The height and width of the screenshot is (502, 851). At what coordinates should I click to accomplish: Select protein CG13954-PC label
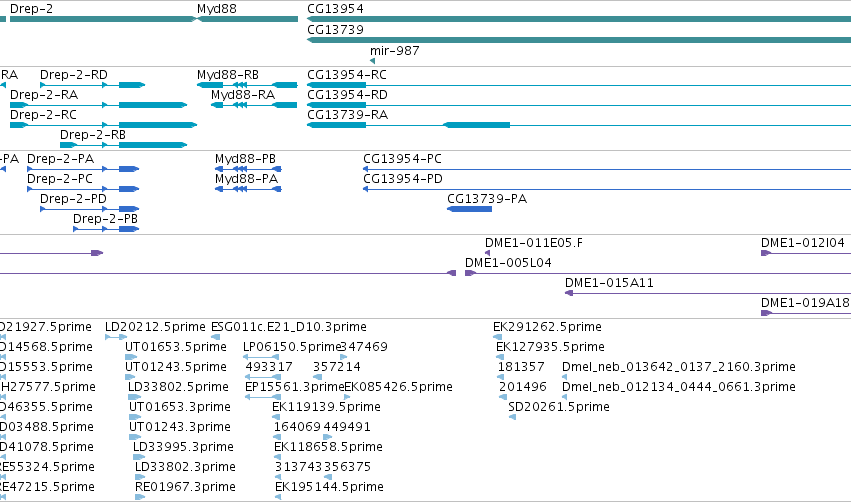pos(402,158)
